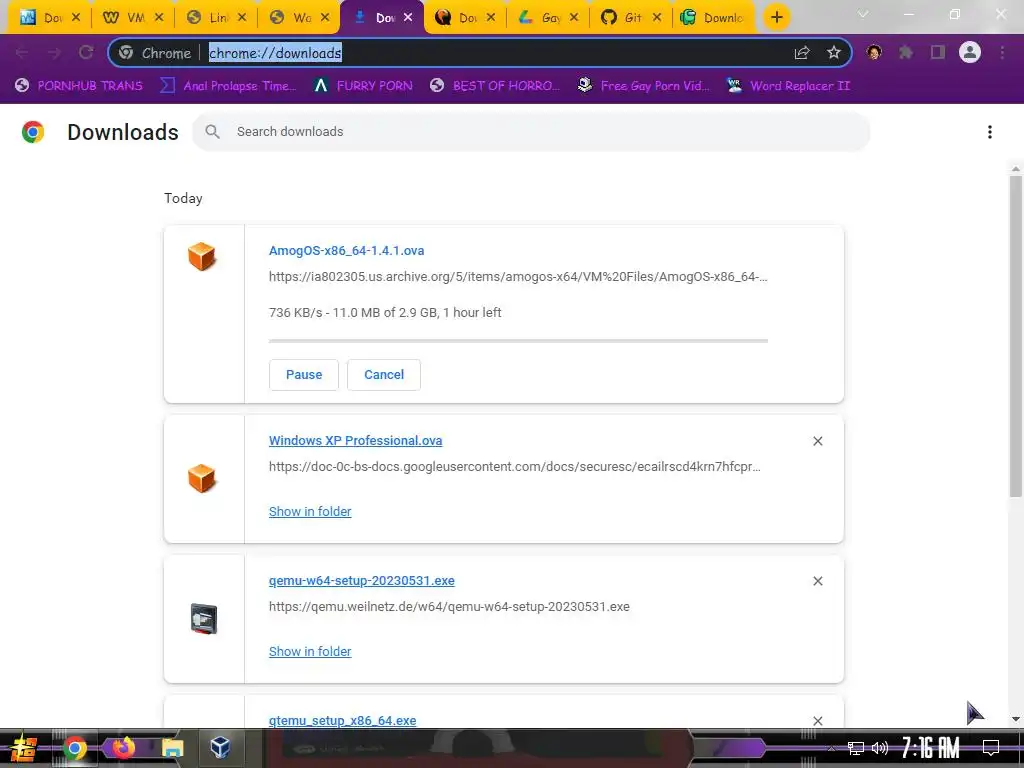Open the extensions puzzle-piece menu
Image resolution: width=1024 pixels, height=768 pixels.
[906, 52]
